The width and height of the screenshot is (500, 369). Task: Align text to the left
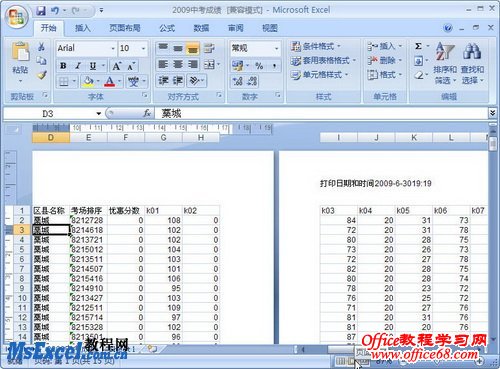pos(163,64)
